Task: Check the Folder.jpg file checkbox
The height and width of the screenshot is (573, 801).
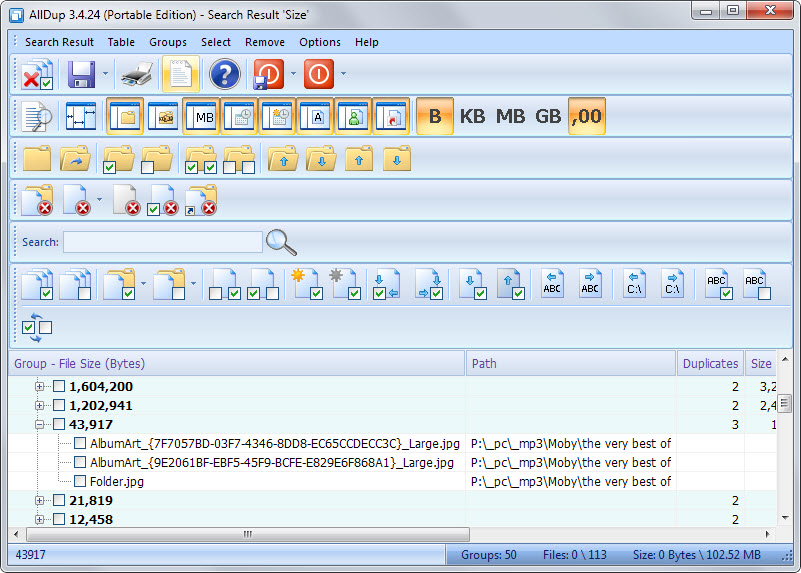Action: pos(80,481)
